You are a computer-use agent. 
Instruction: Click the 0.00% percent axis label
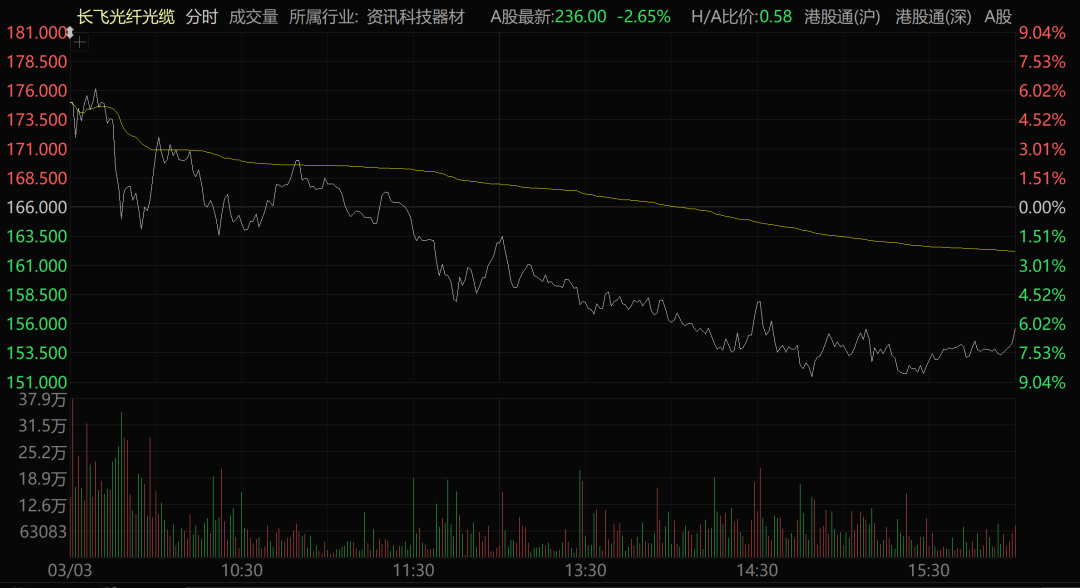click(x=1042, y=207)
